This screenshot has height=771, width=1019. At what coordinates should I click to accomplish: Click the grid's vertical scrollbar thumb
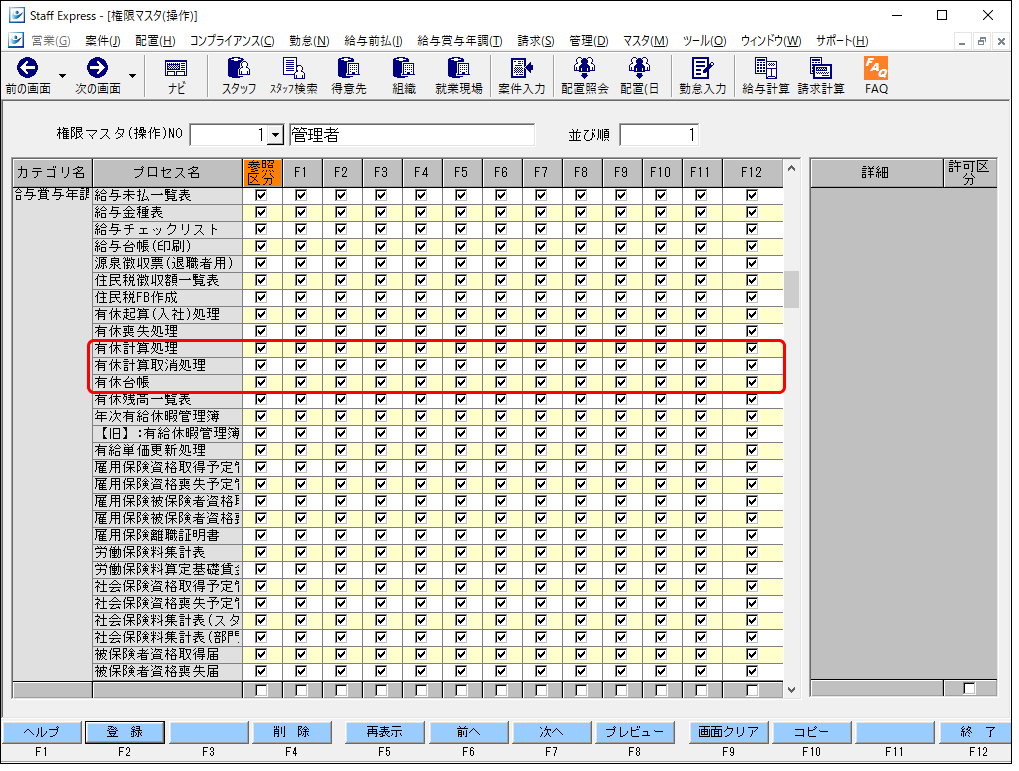click(x=792, y=289)
